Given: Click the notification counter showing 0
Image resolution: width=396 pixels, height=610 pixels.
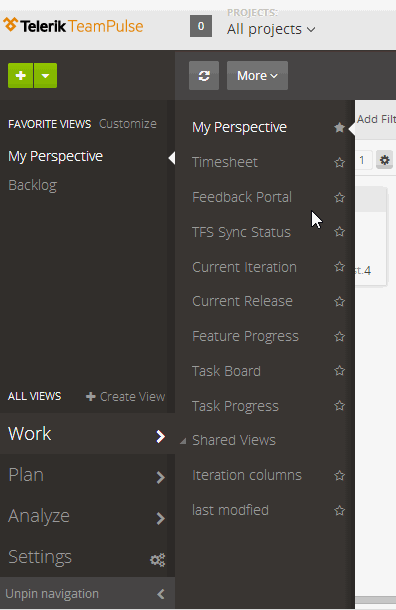Looking at the screenshot, I should [201, 26].
